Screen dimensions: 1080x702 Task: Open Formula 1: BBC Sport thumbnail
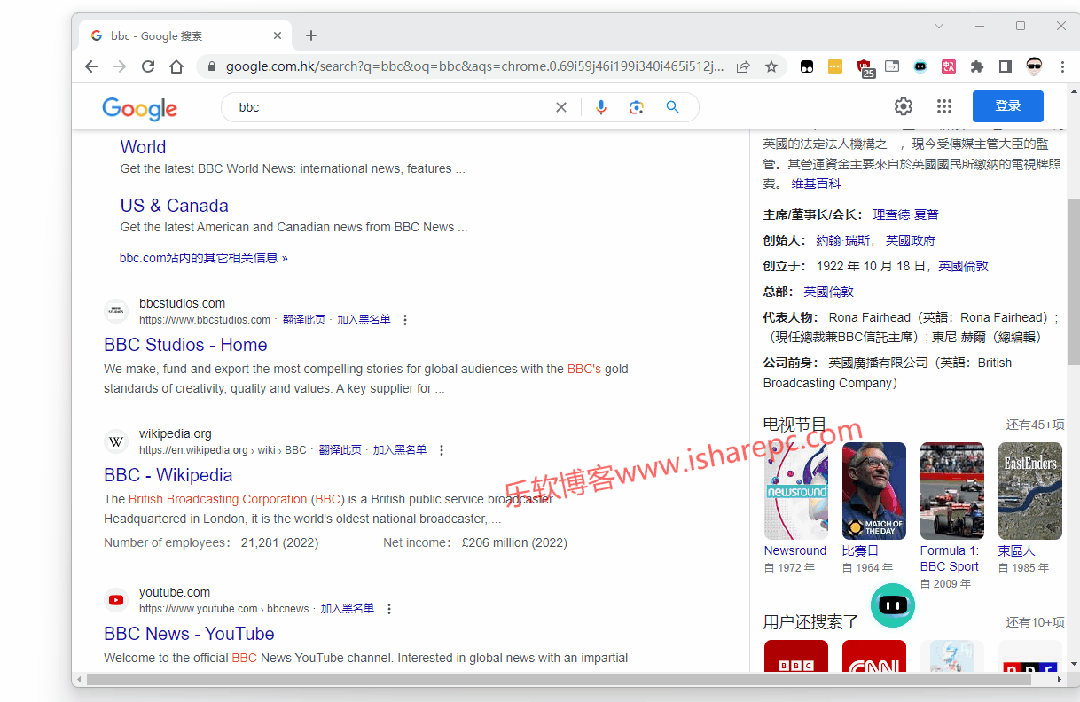tap(952, 491)
